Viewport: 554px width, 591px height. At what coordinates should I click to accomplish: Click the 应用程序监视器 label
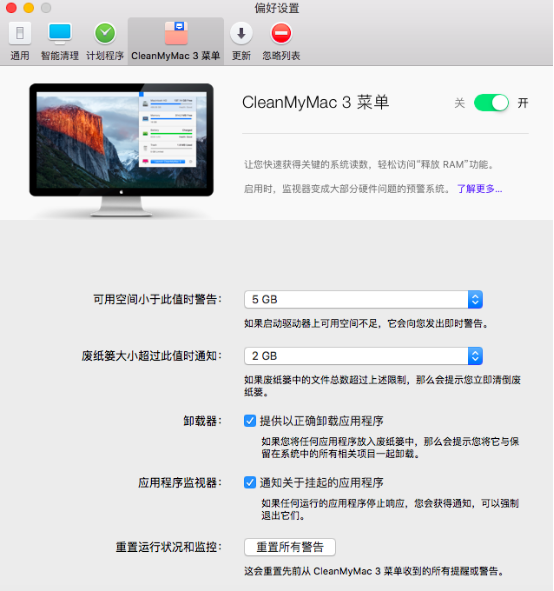pyautogui.click(x=180, y=483)
